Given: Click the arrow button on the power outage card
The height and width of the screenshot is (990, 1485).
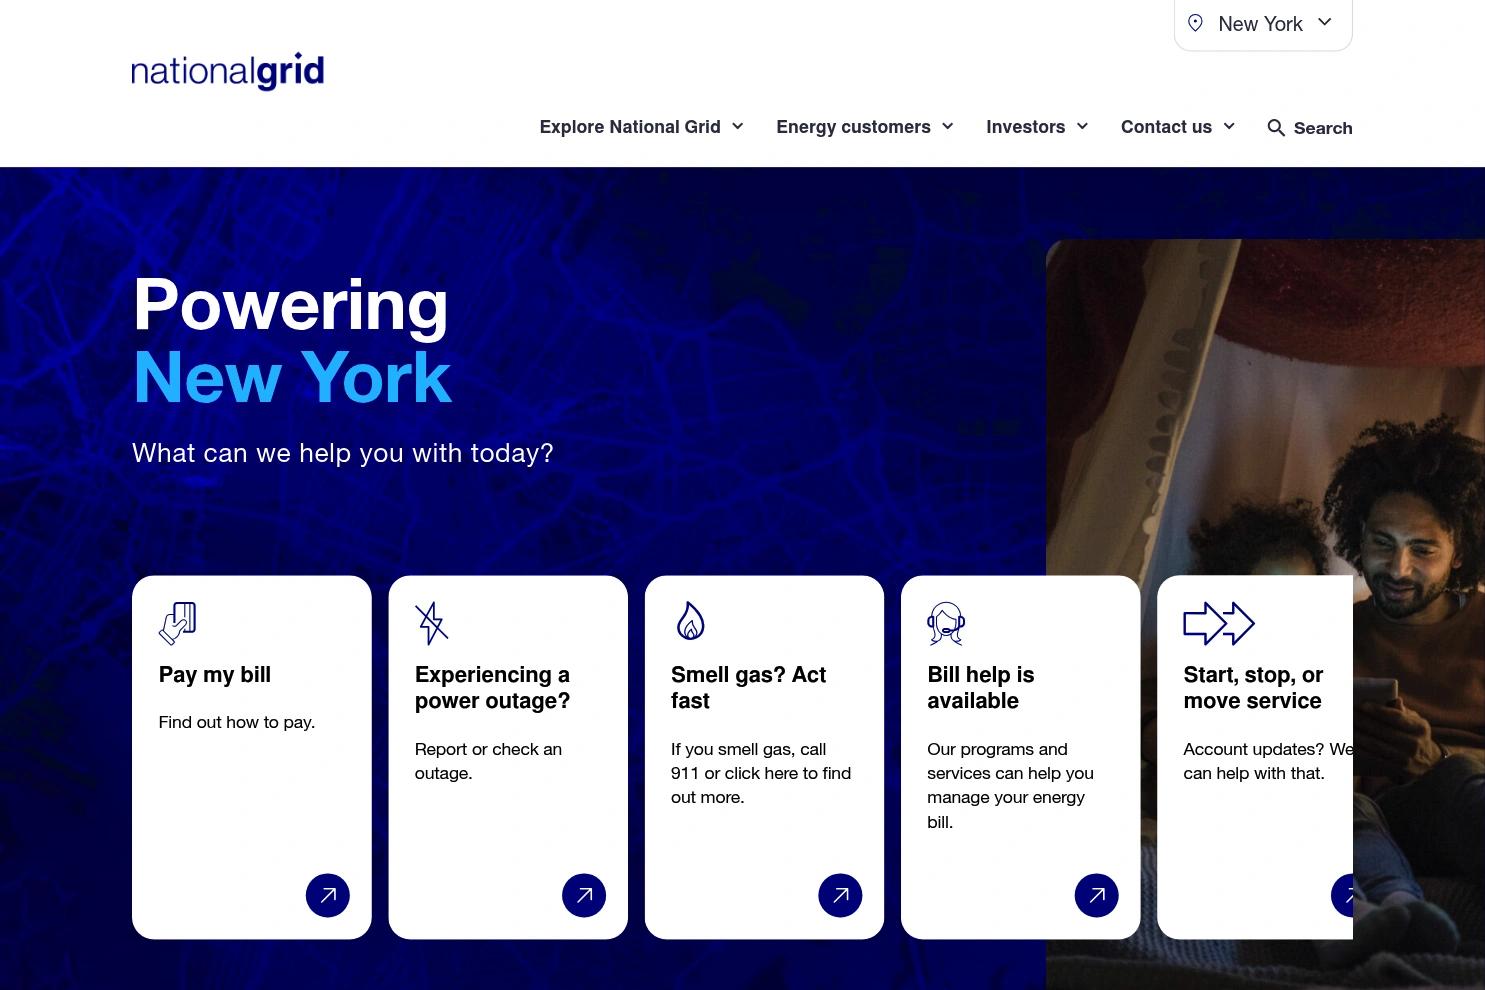Looking at the screenshot, I should [584, 895].
